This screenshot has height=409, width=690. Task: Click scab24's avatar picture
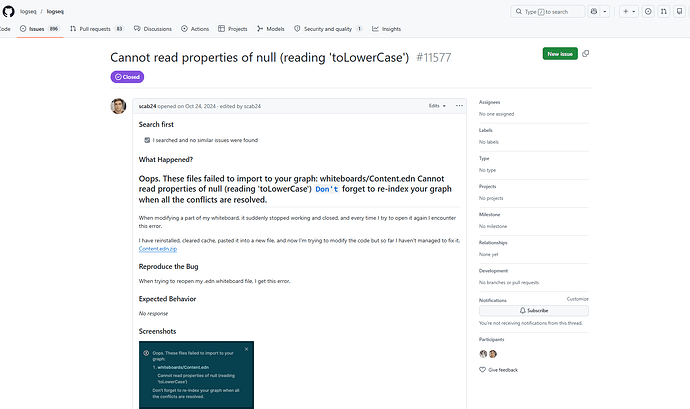click(x=118, y=106)
